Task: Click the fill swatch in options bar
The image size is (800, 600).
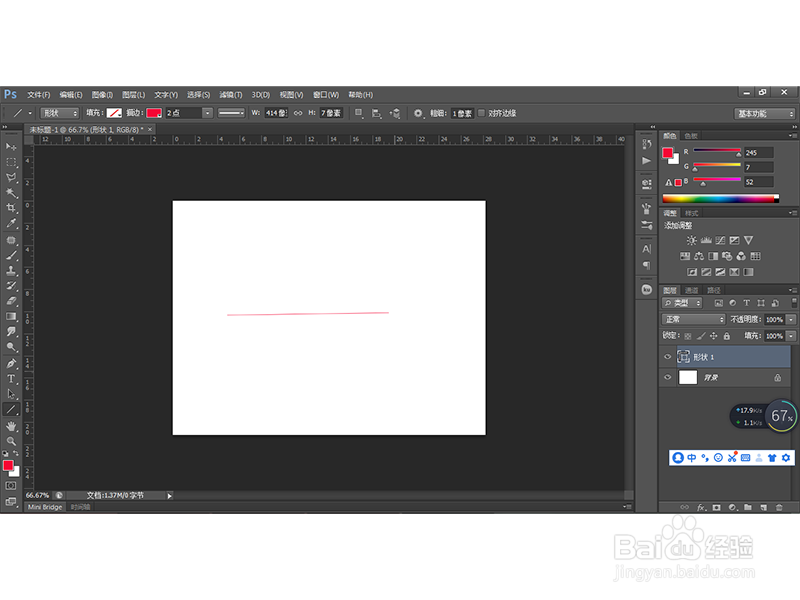Action: point(114,113)
